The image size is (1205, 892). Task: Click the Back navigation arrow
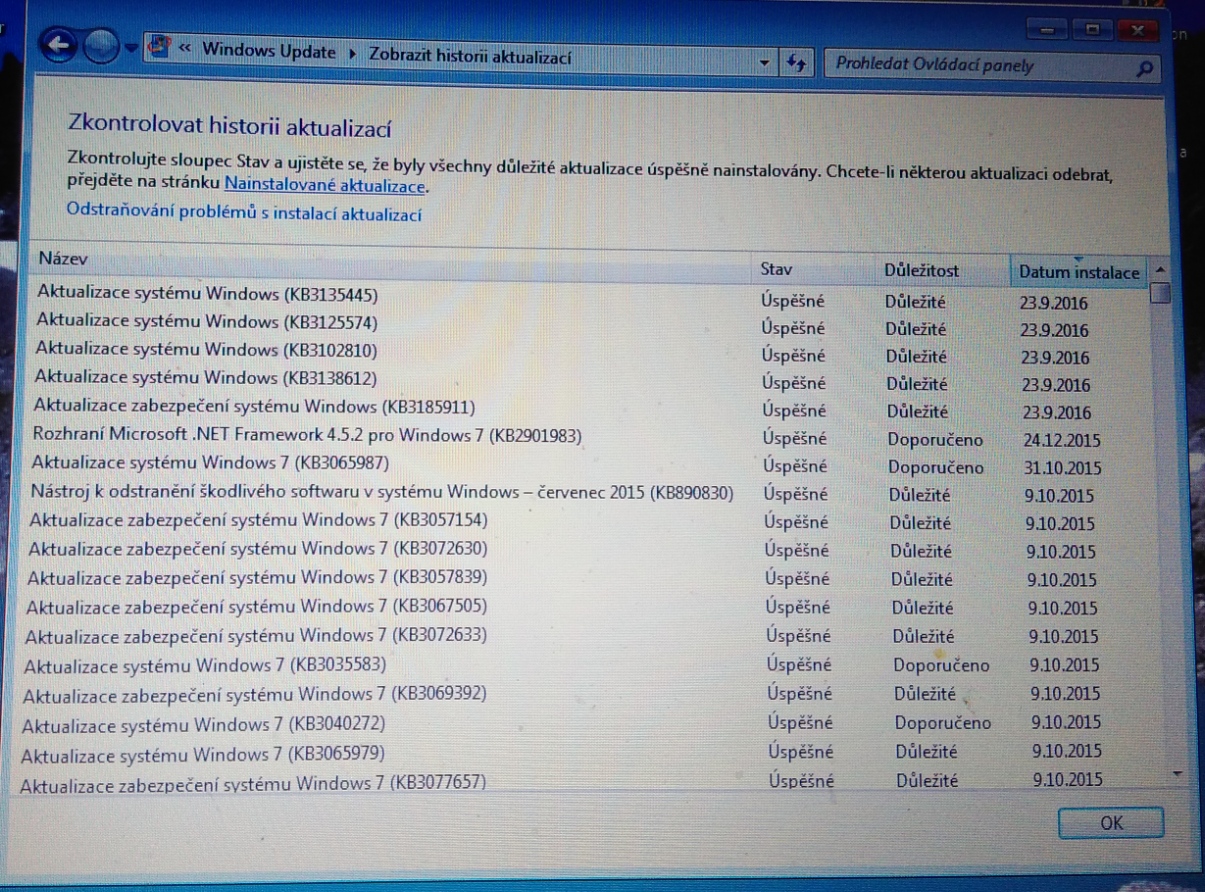coord(59,45)
